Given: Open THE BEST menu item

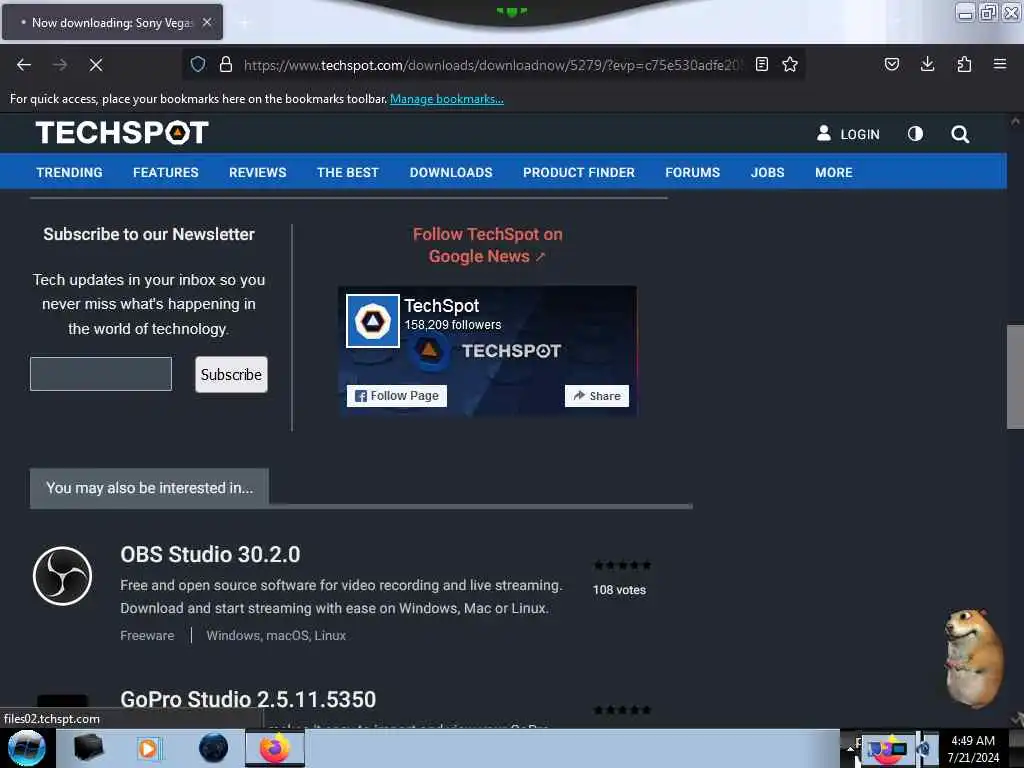Looking at the screenshot, I should (348, 172).
